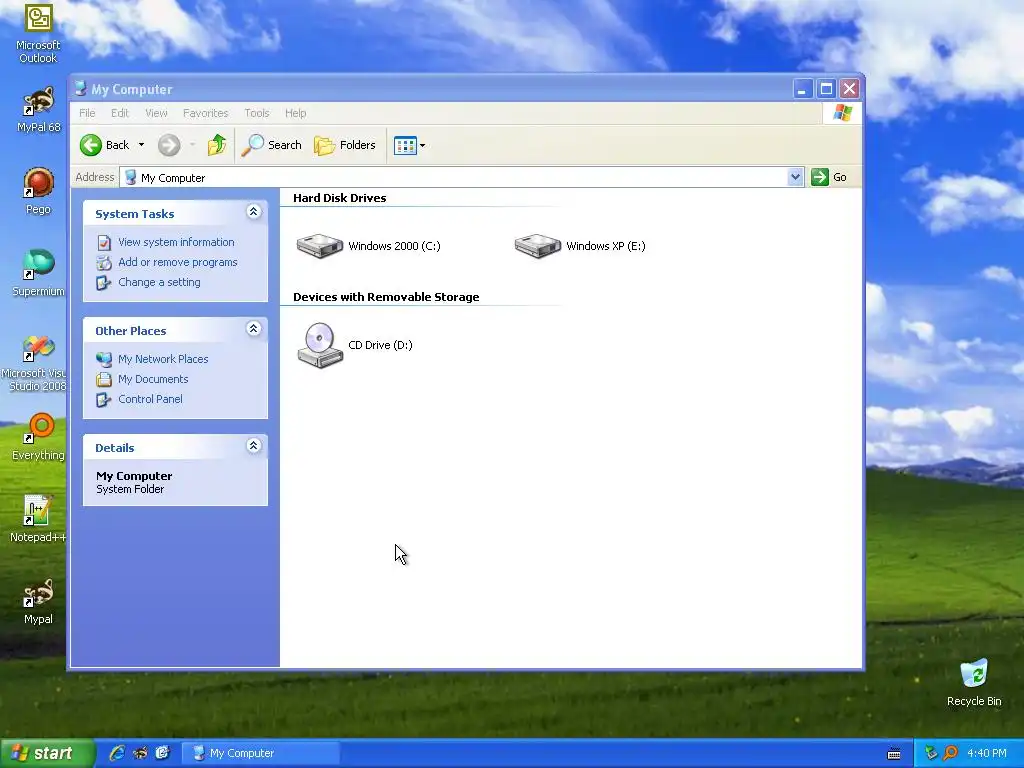Click the System Tasks header title
Image resolution: width=1024 pixels, height=768 pixels.
135,214
